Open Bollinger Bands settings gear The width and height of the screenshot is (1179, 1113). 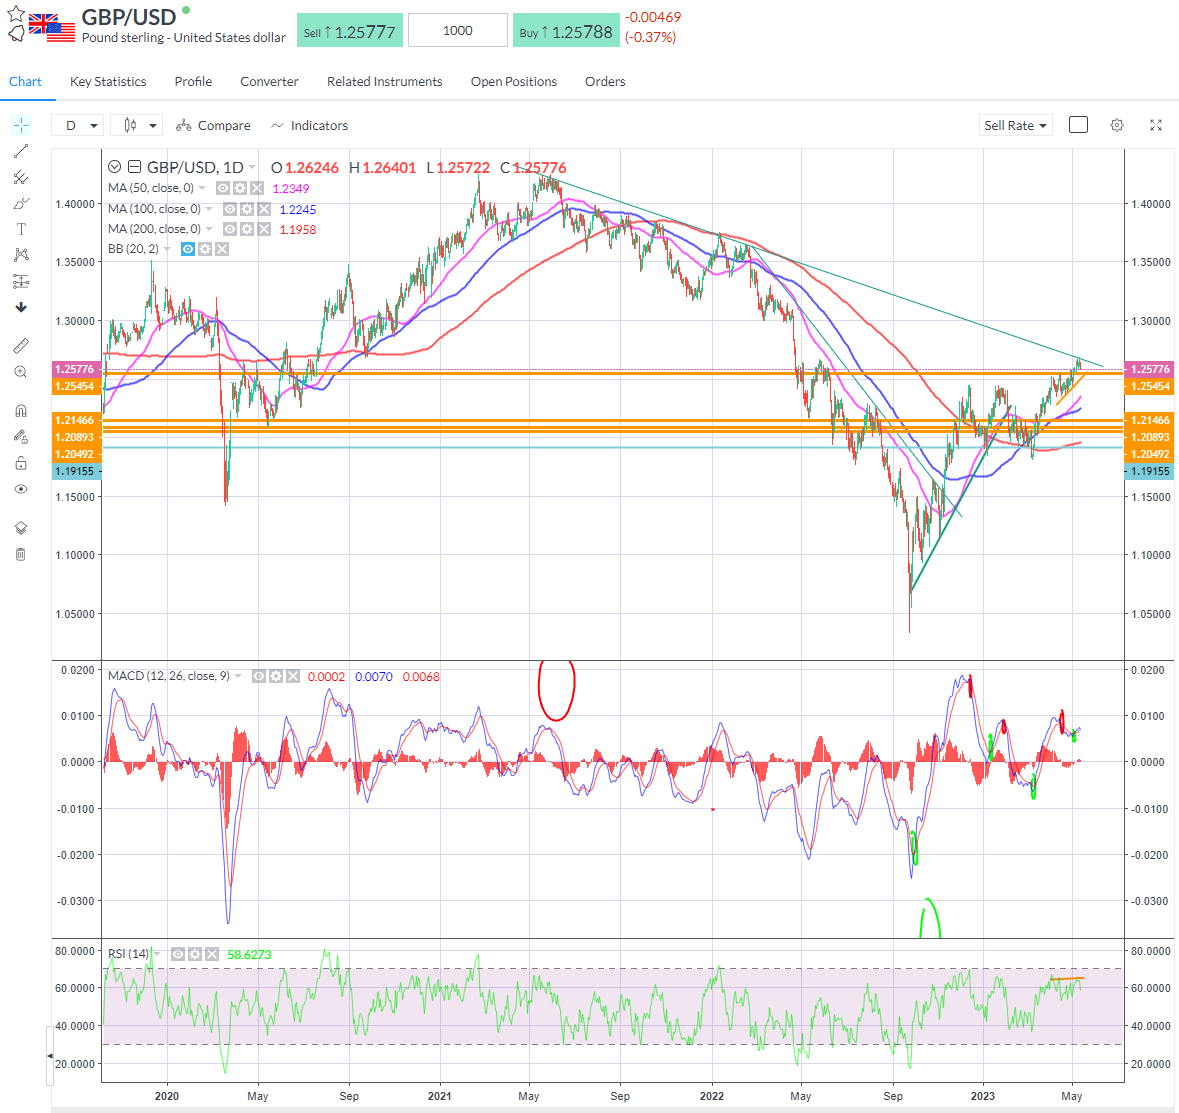point(205,249)
